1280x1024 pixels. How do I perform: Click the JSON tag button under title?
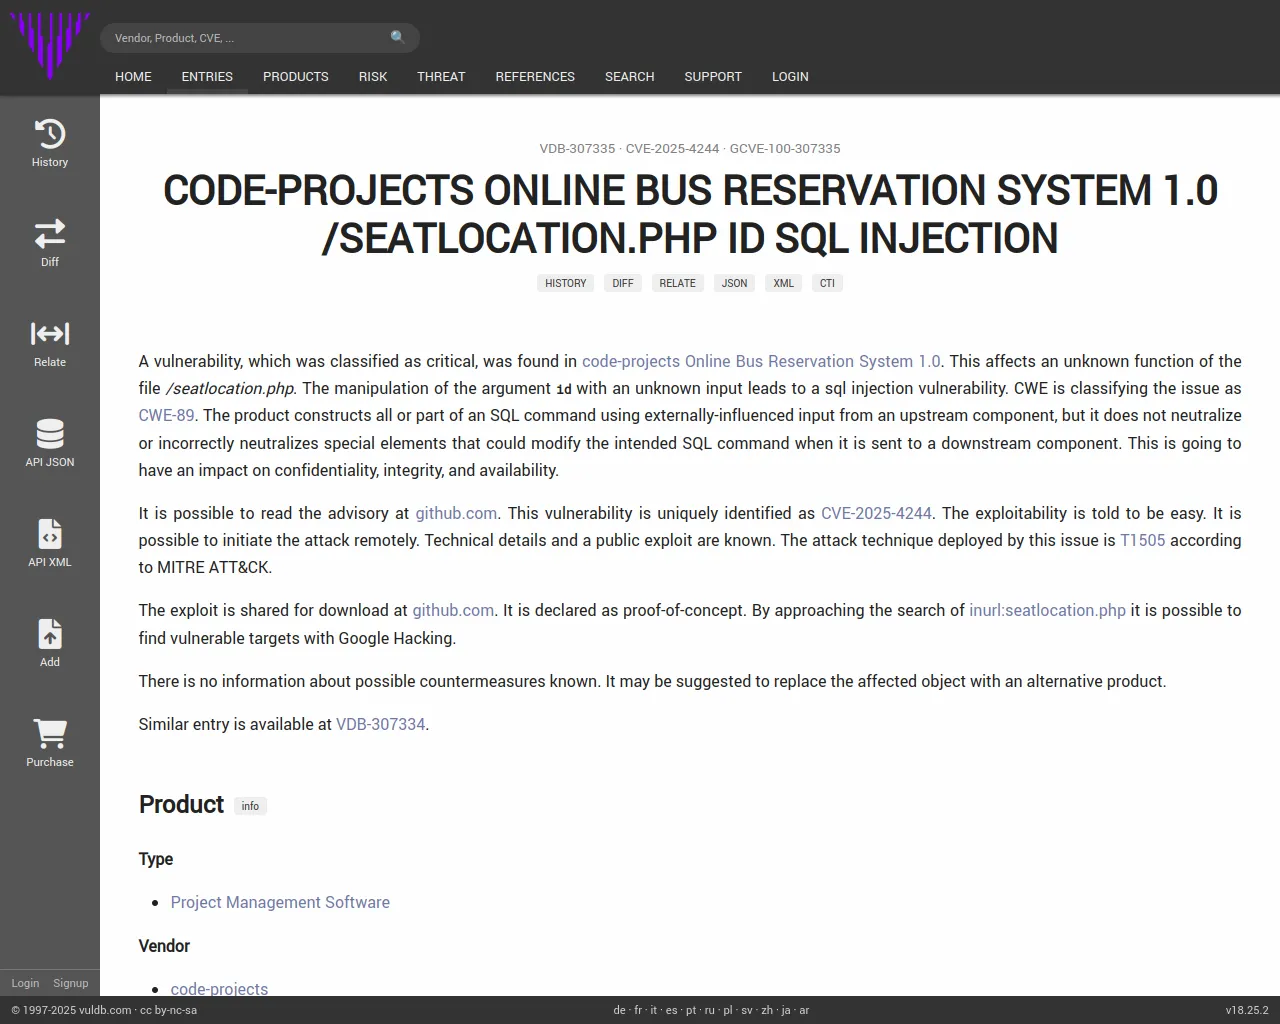(735, 283)
